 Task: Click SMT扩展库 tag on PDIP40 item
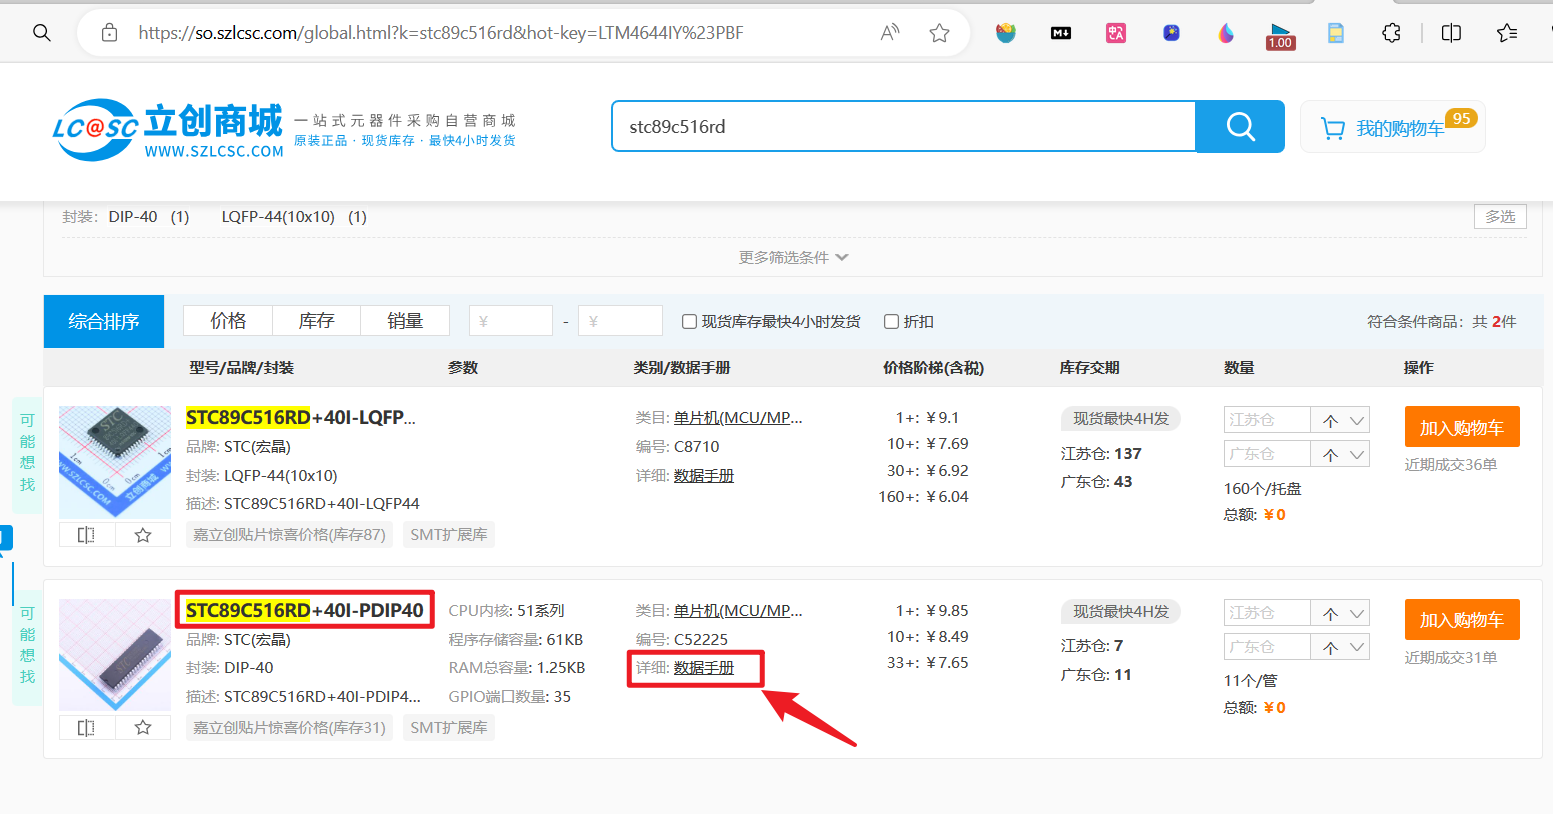point(449,727)
